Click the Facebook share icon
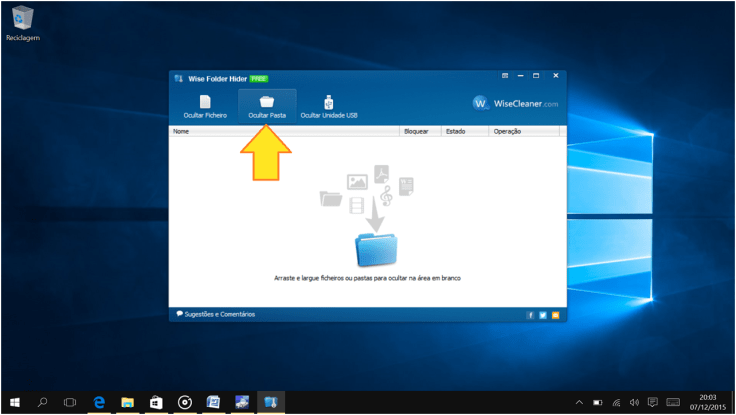The width and height of the screenshot is (736, 415). (x=531, y=315)
